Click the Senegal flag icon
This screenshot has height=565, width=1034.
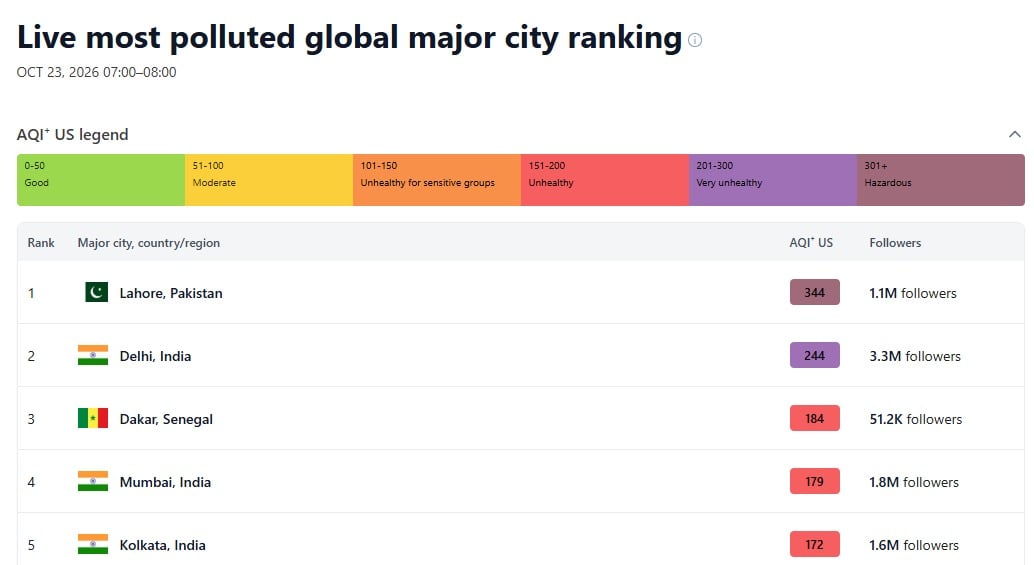(x=92, y=418)
